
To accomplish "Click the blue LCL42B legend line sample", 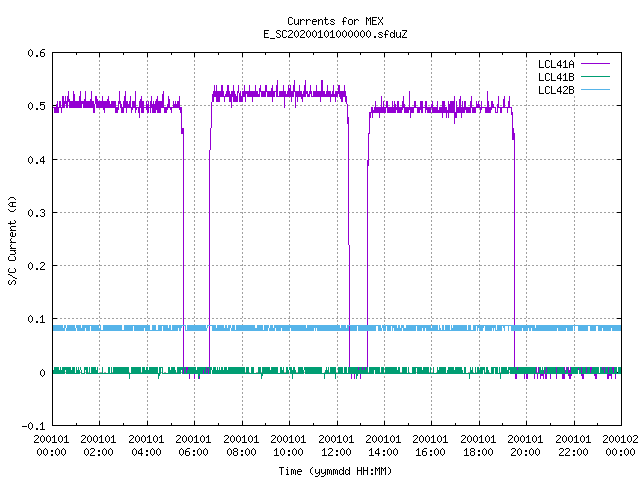I will pyautogui.click(x=596, y=90).
